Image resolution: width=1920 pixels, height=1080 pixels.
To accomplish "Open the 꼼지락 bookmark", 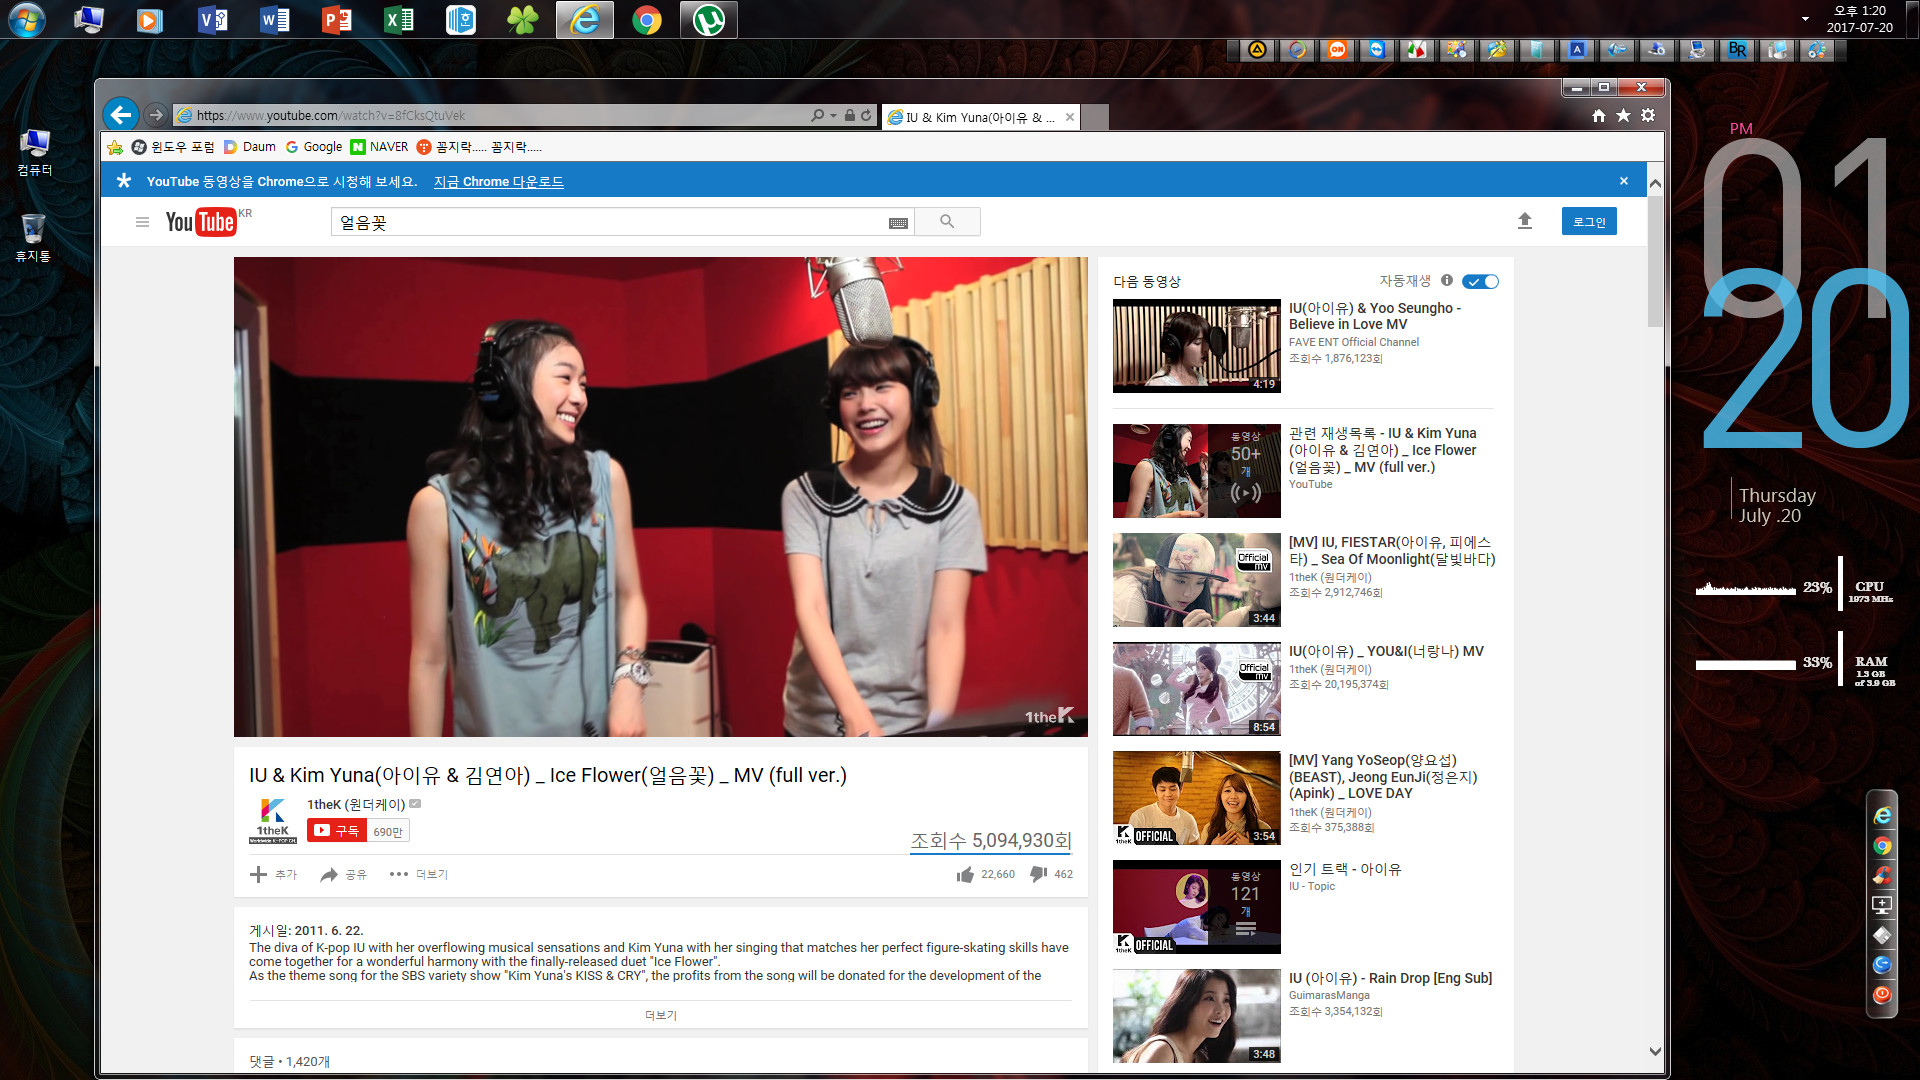I will click(479, 147).
